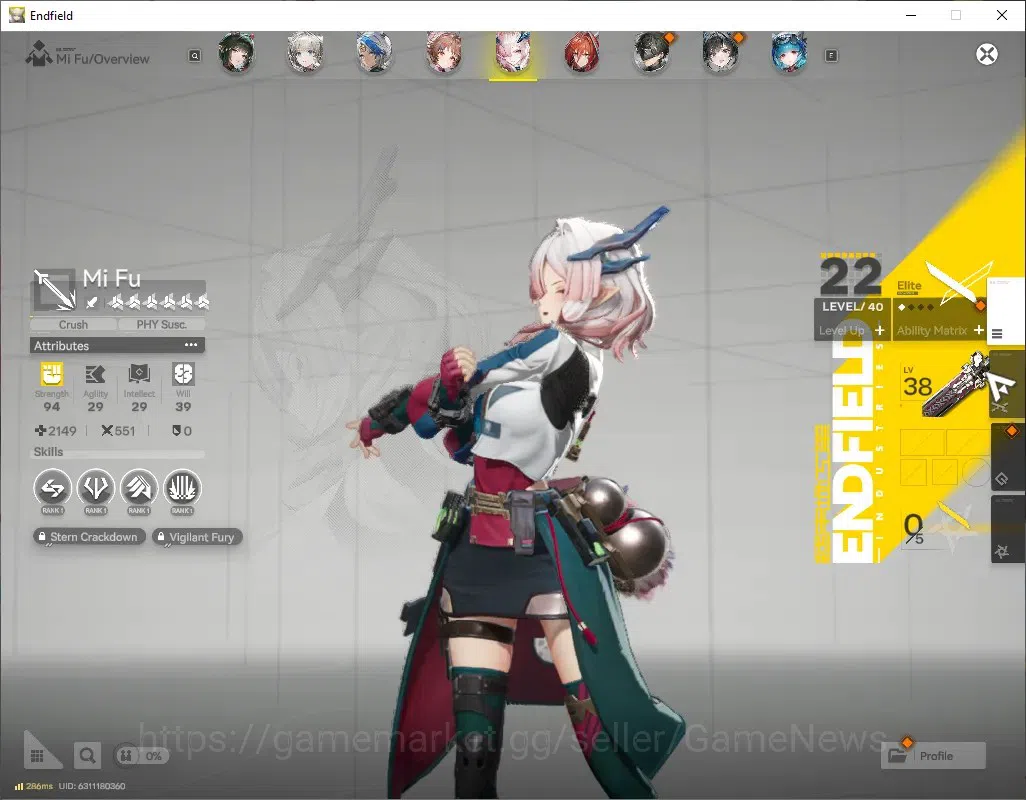The width and height of the screenshot is (1026, 800).
Task: Click the round empty equipment slot
Action: (976, 472)
